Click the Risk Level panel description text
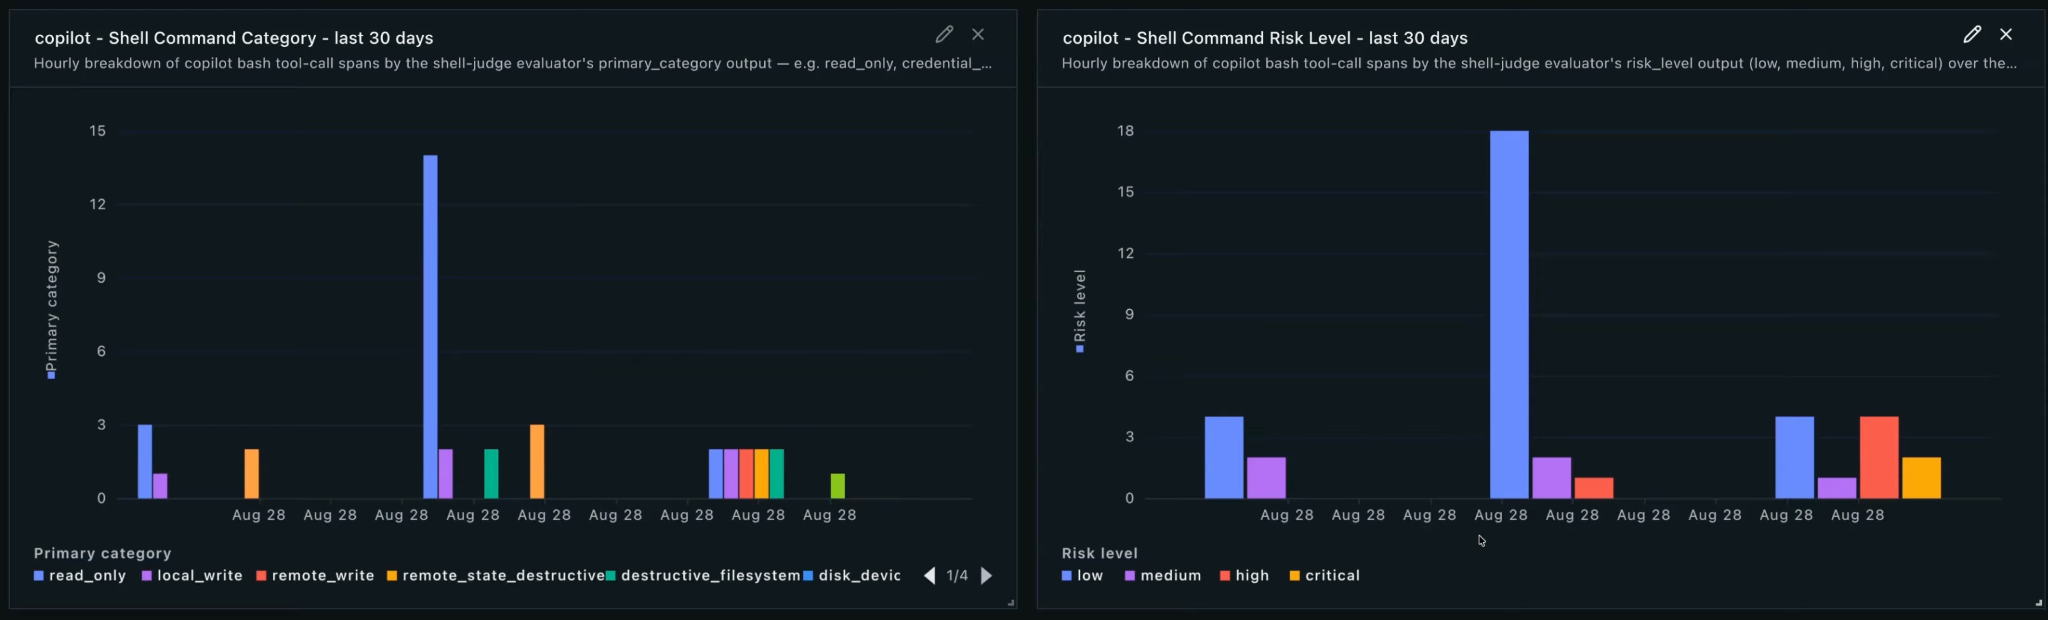This screenshot has width=2048, height=620. pos(1539,63)
